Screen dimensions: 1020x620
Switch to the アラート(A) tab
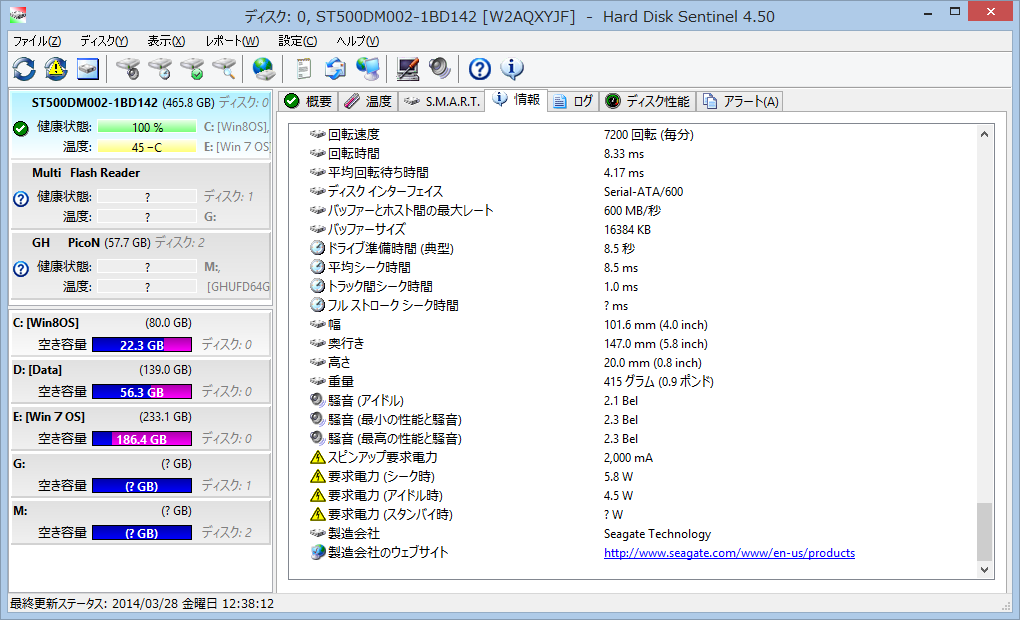740,101
